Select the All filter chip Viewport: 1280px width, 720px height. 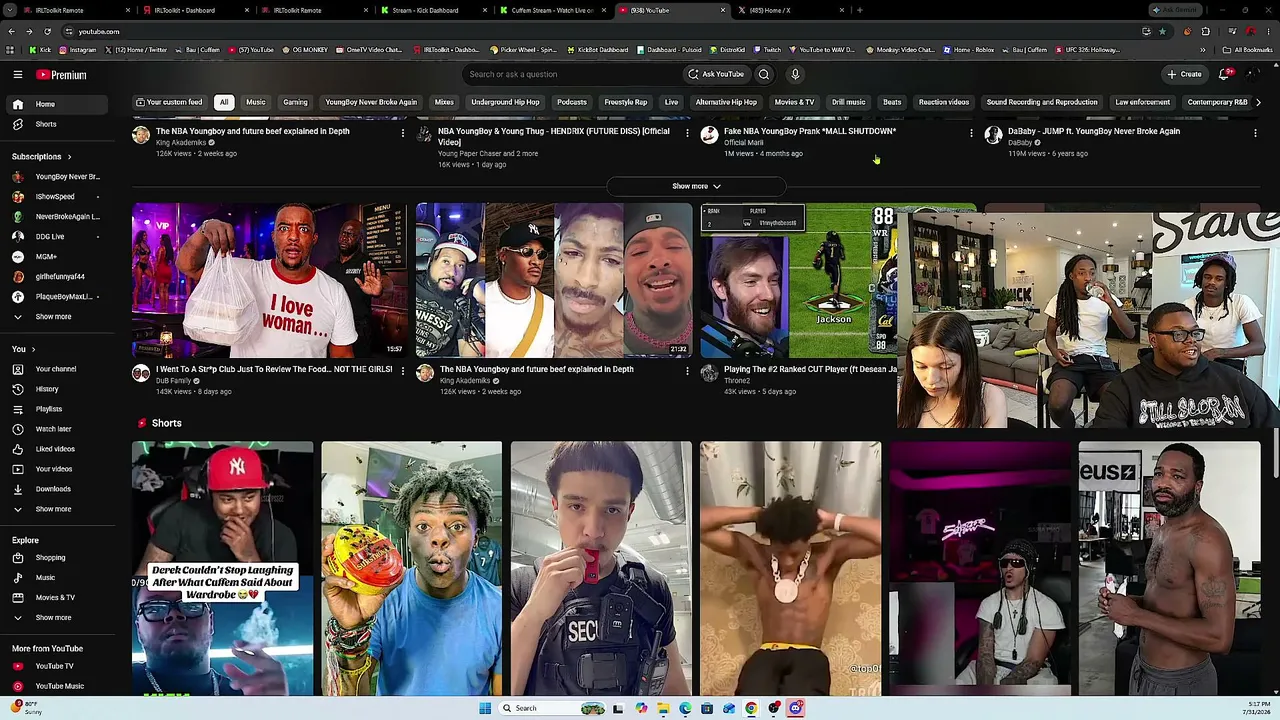pos(224,102)
